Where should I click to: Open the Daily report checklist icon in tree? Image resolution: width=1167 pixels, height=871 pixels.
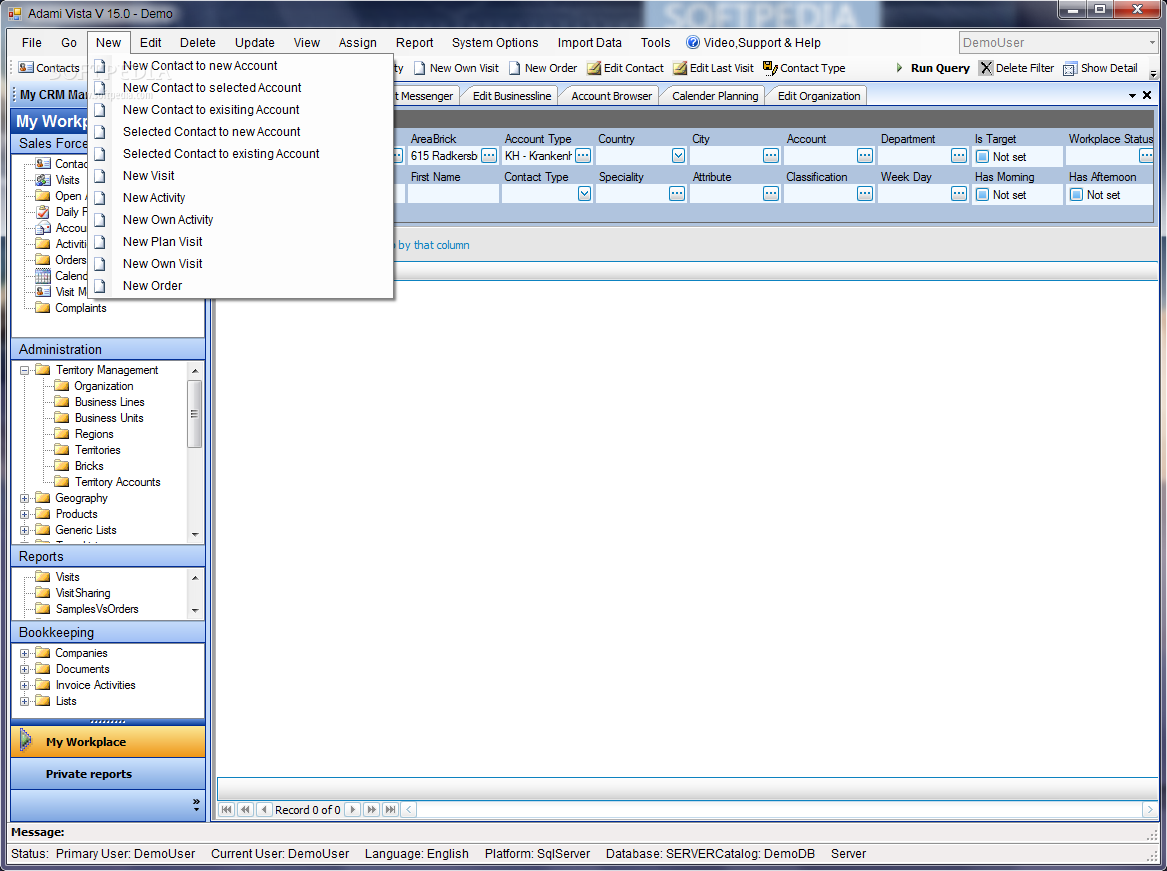click(x=43, y=211)
